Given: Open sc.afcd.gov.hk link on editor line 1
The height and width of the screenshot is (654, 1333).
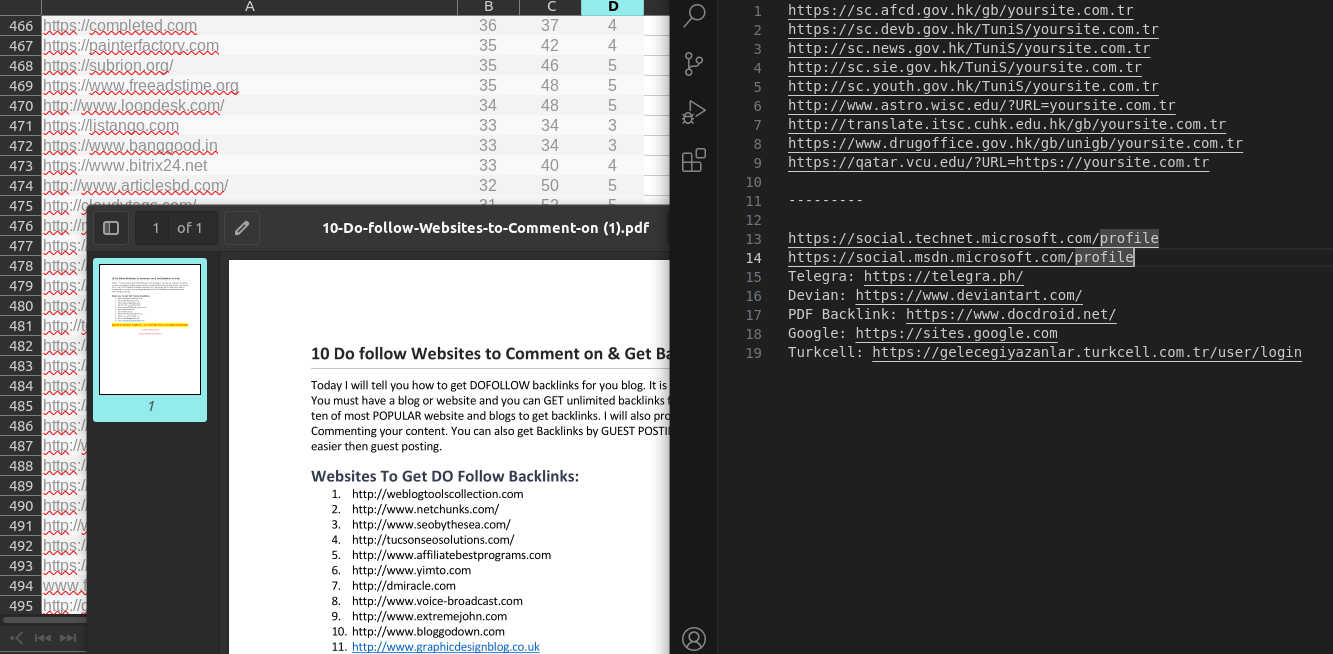Looking at the screenshot, I should 960,11.
